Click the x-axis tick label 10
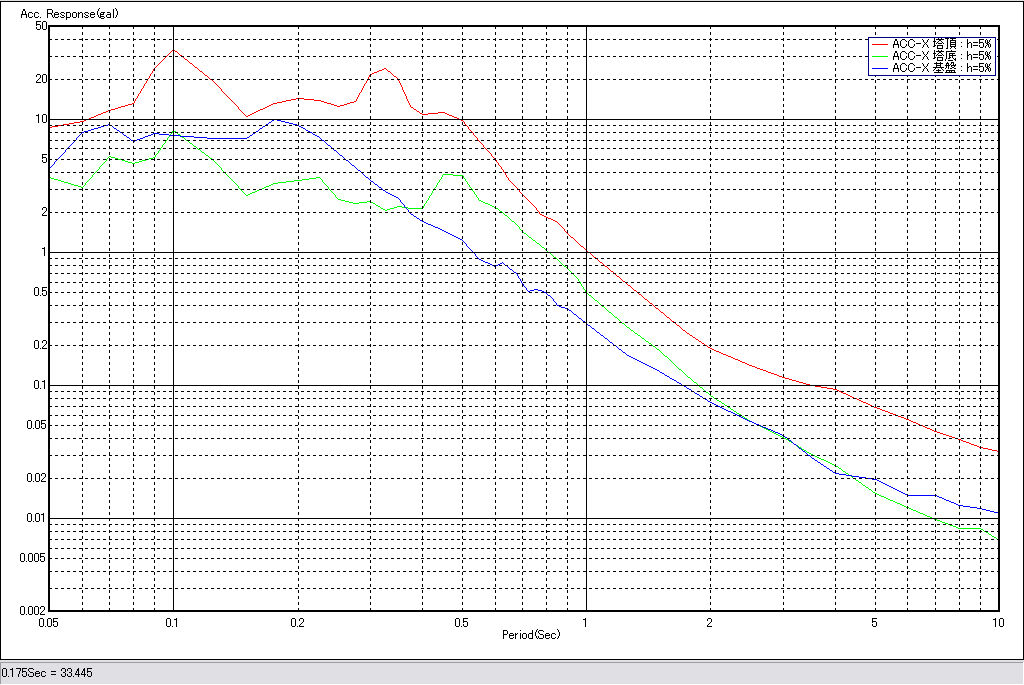This screenshot has height=685, width=1024. [x=996, y=622]
